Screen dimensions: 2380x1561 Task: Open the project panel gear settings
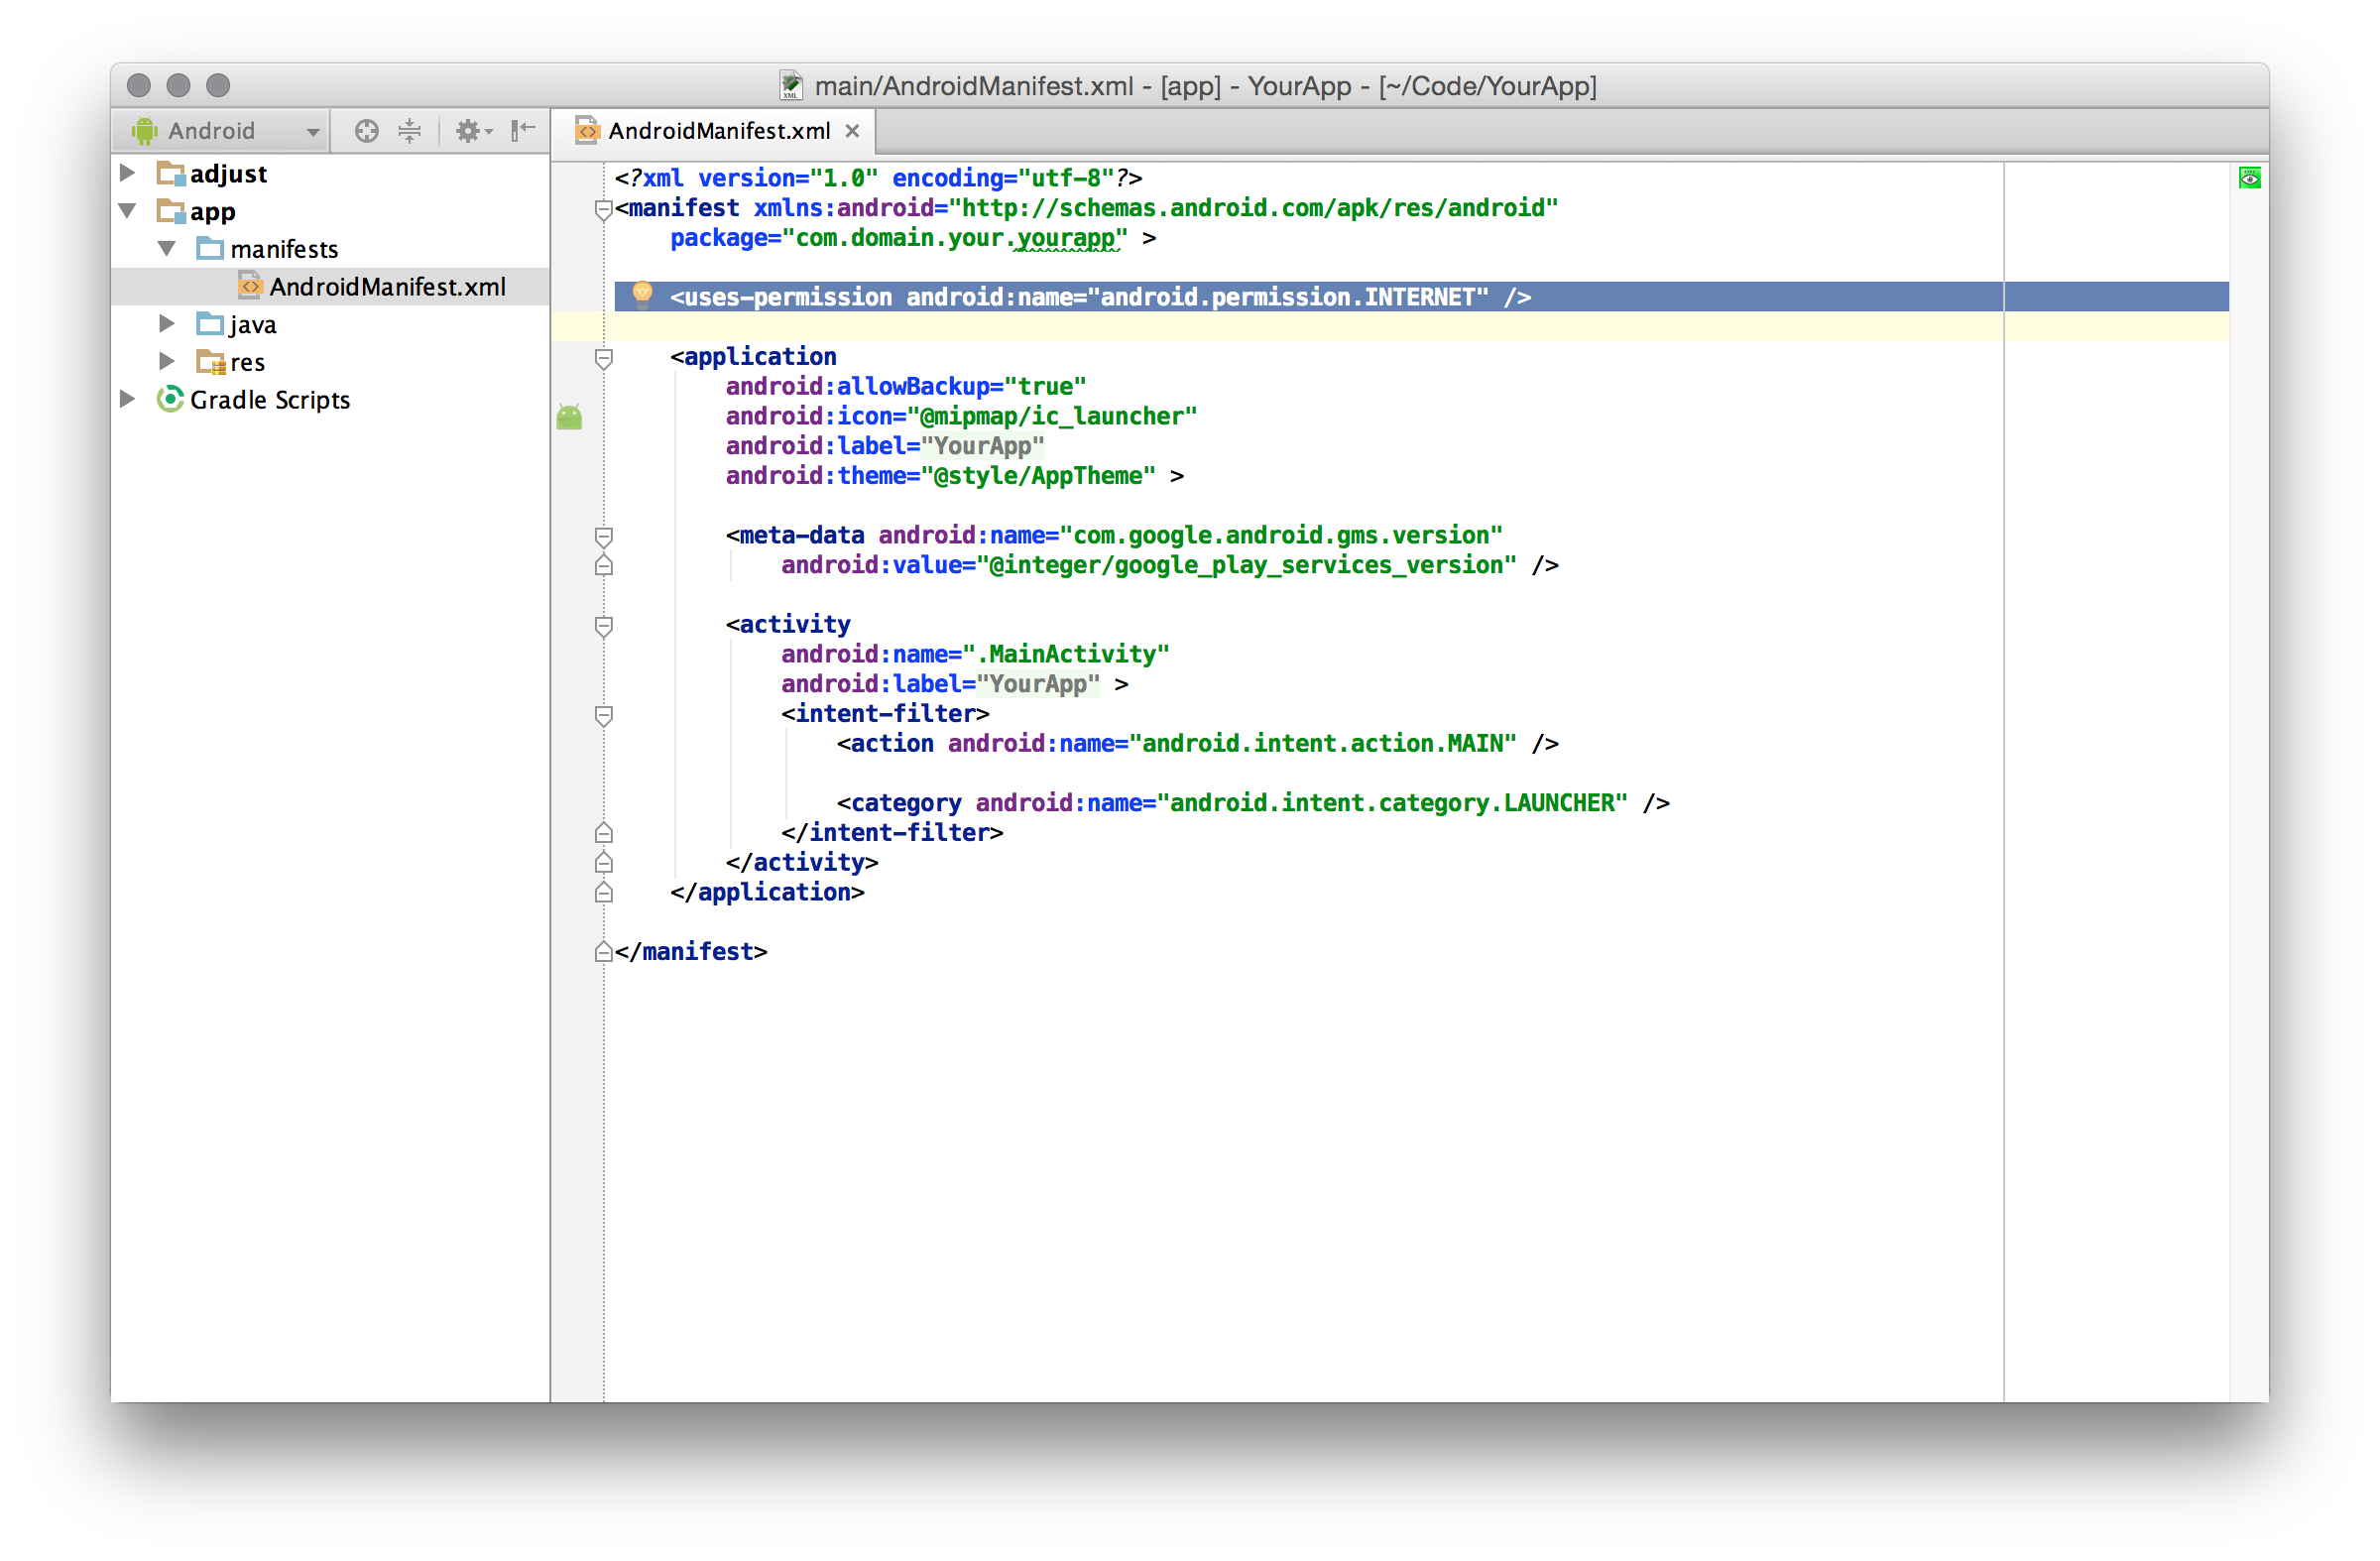click(472, 131)
